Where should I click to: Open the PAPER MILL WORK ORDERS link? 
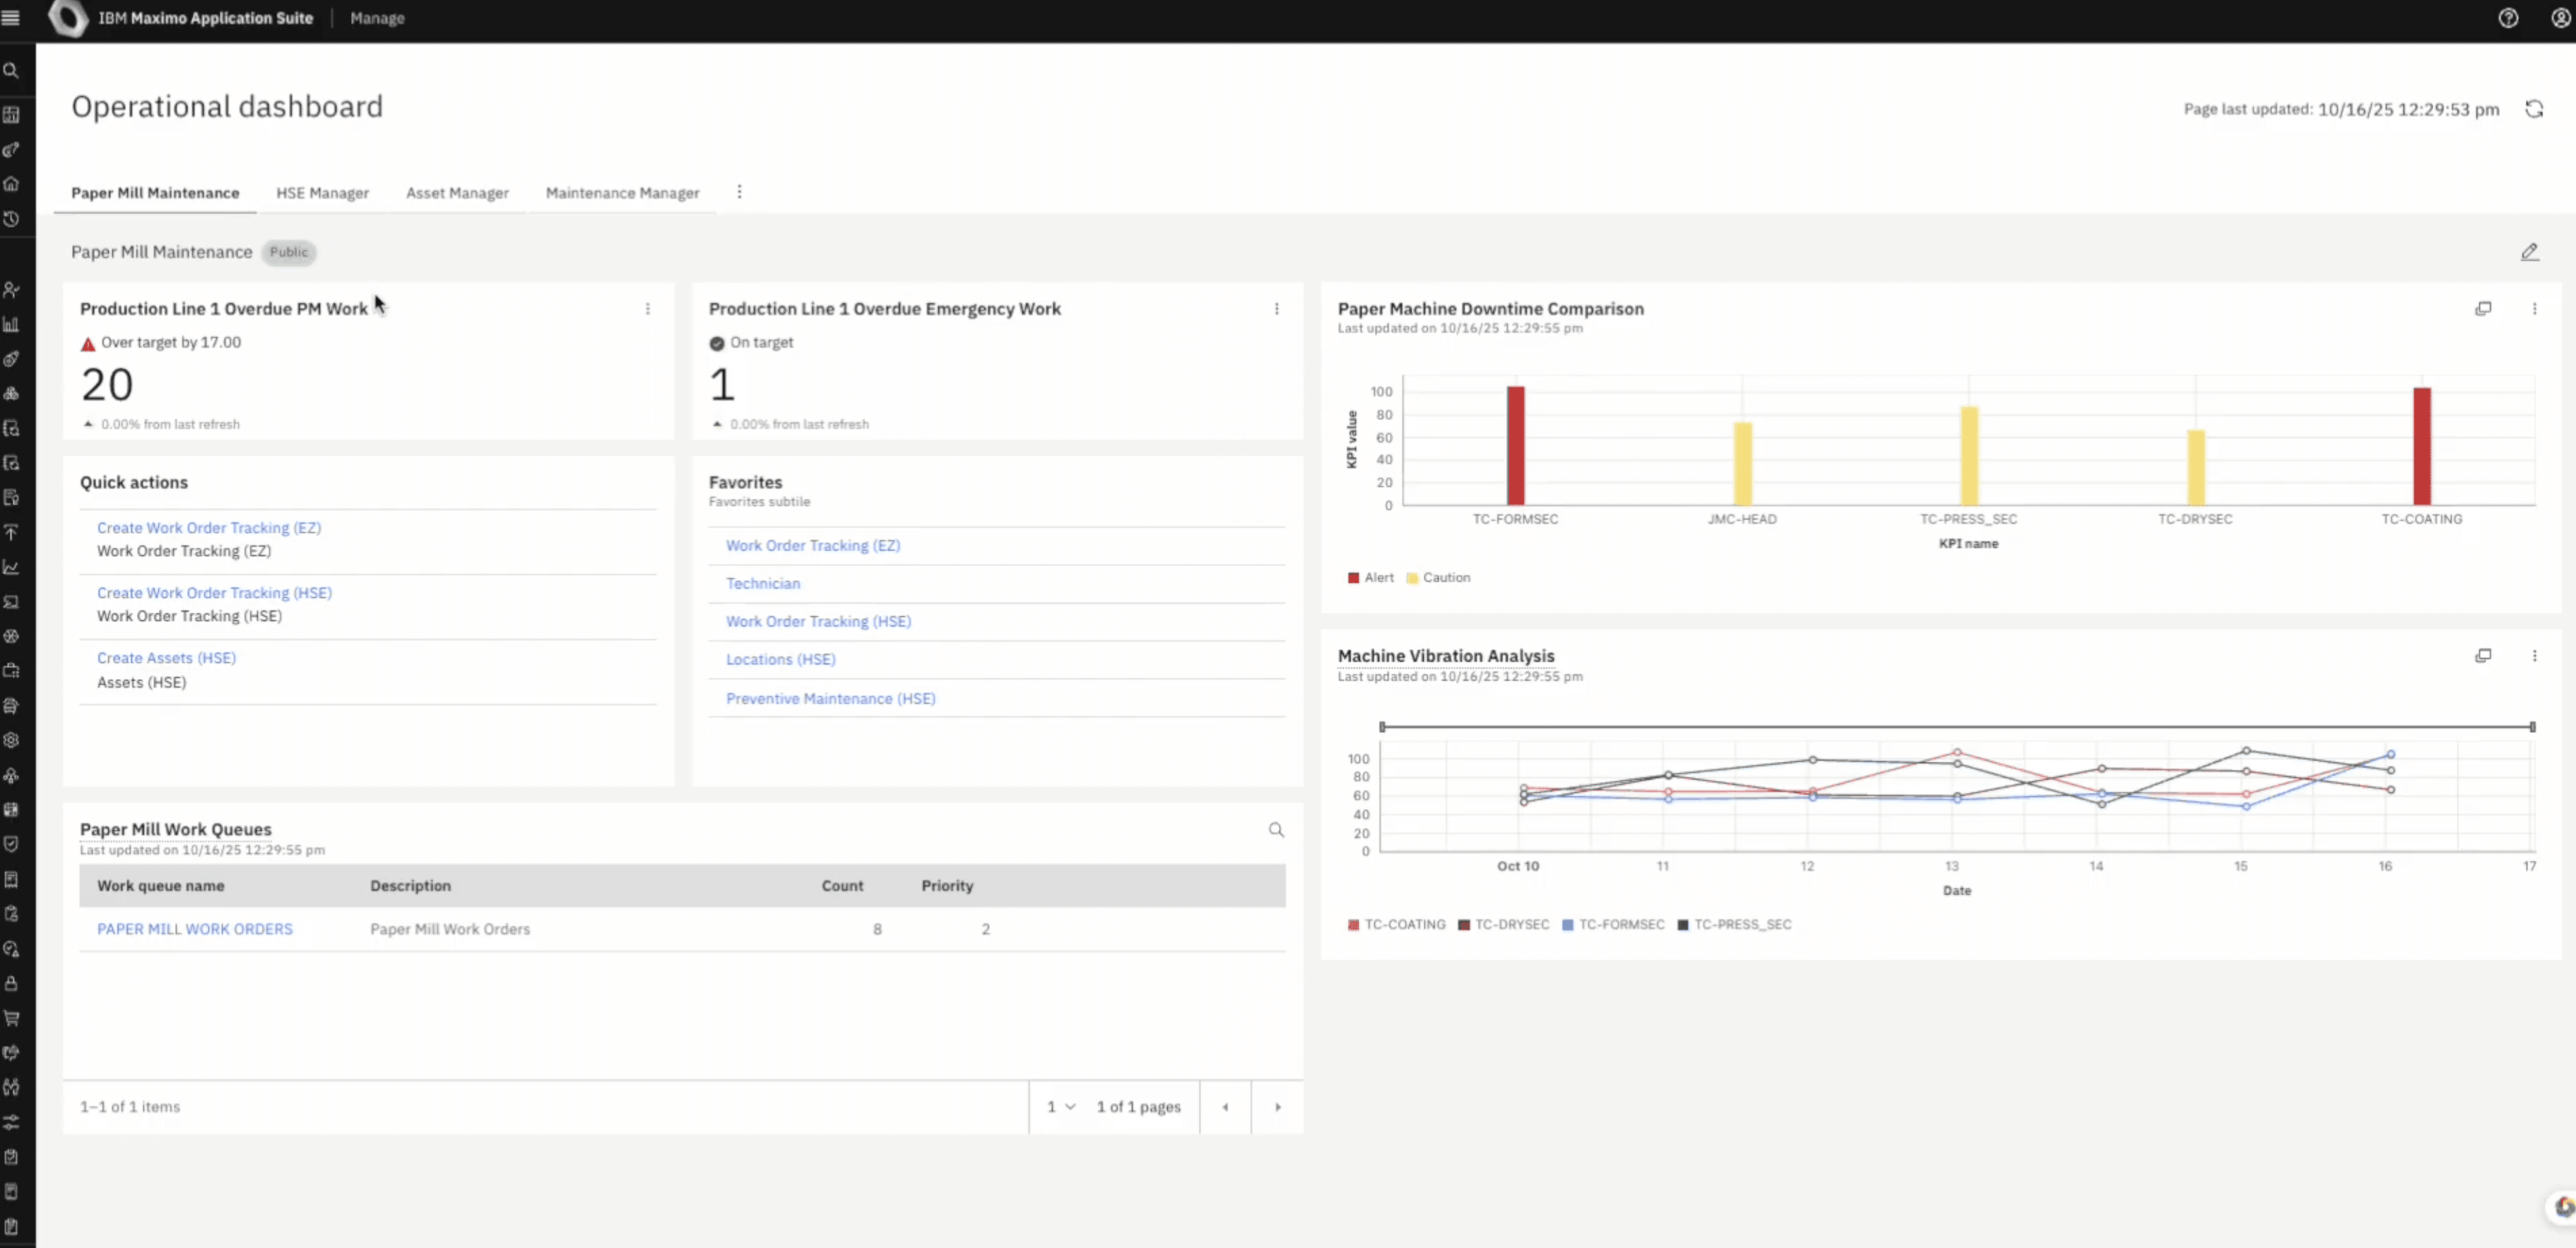(x=195, y=929)
